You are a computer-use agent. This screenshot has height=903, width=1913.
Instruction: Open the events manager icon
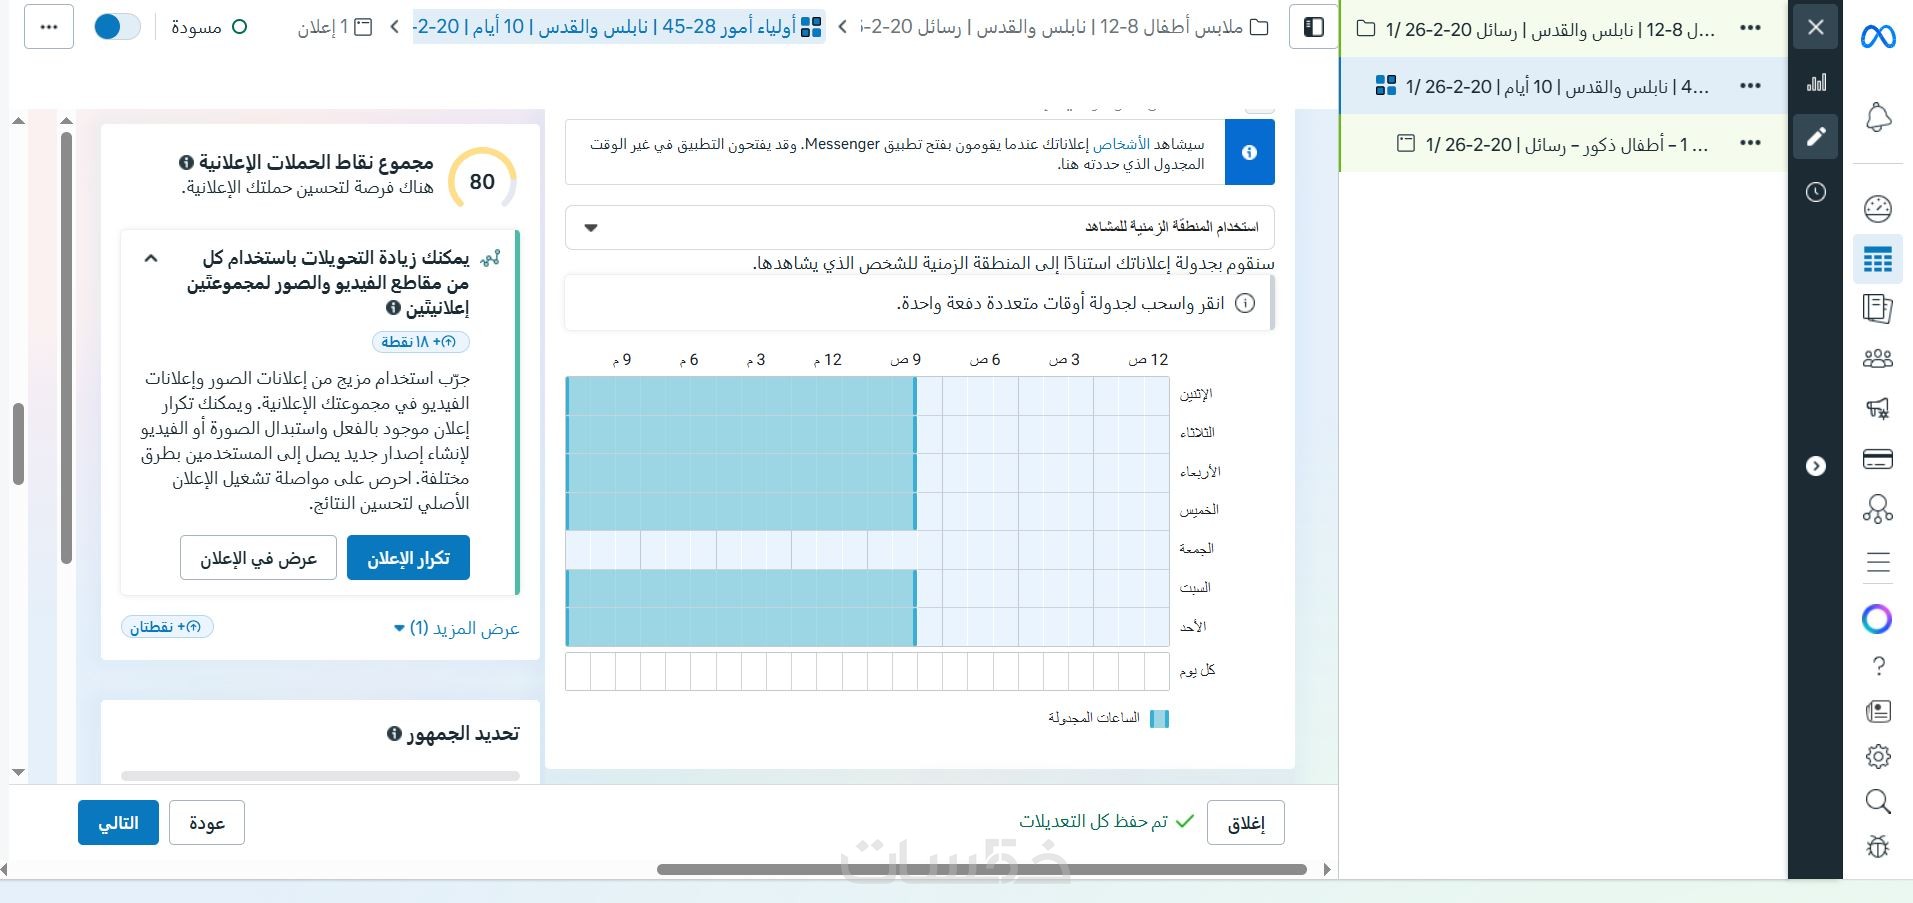pos(1878,510)
